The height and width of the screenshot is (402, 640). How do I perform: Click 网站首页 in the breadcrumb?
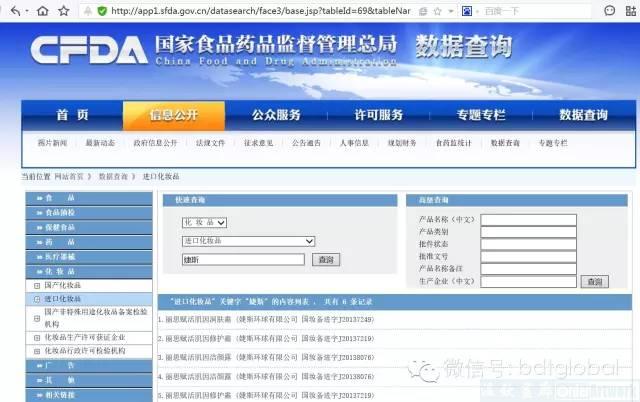(x=69, y=177)
